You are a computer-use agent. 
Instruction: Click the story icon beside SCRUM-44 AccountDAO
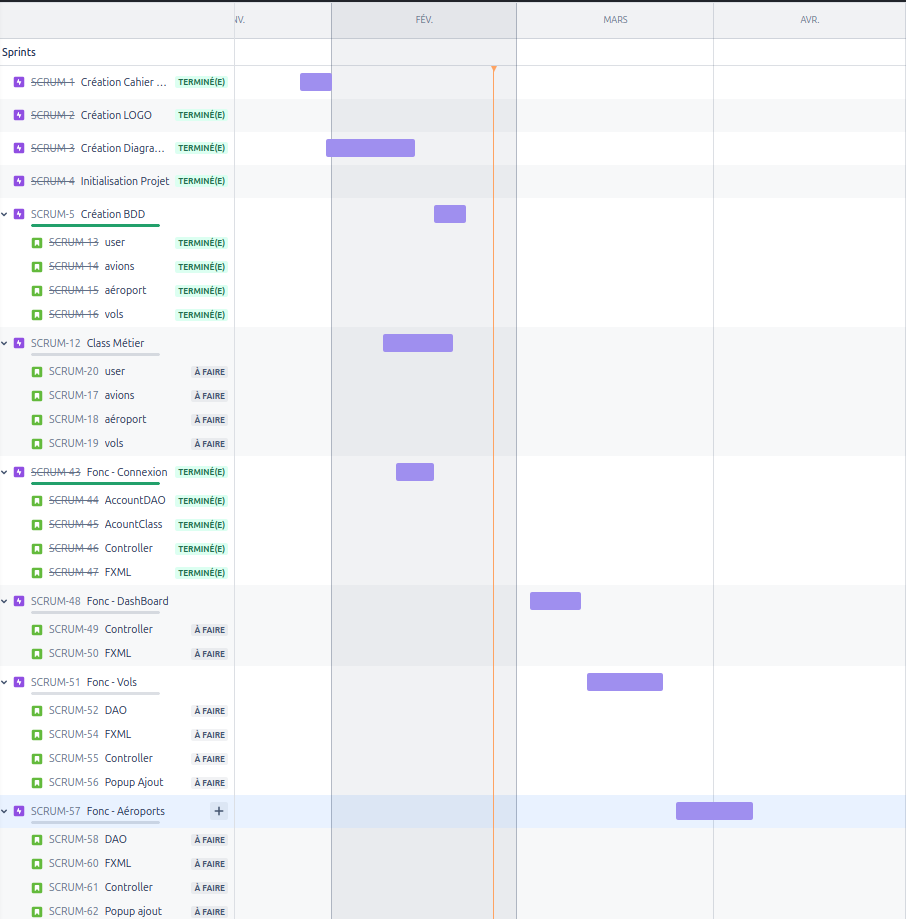[x=37, y=500]
